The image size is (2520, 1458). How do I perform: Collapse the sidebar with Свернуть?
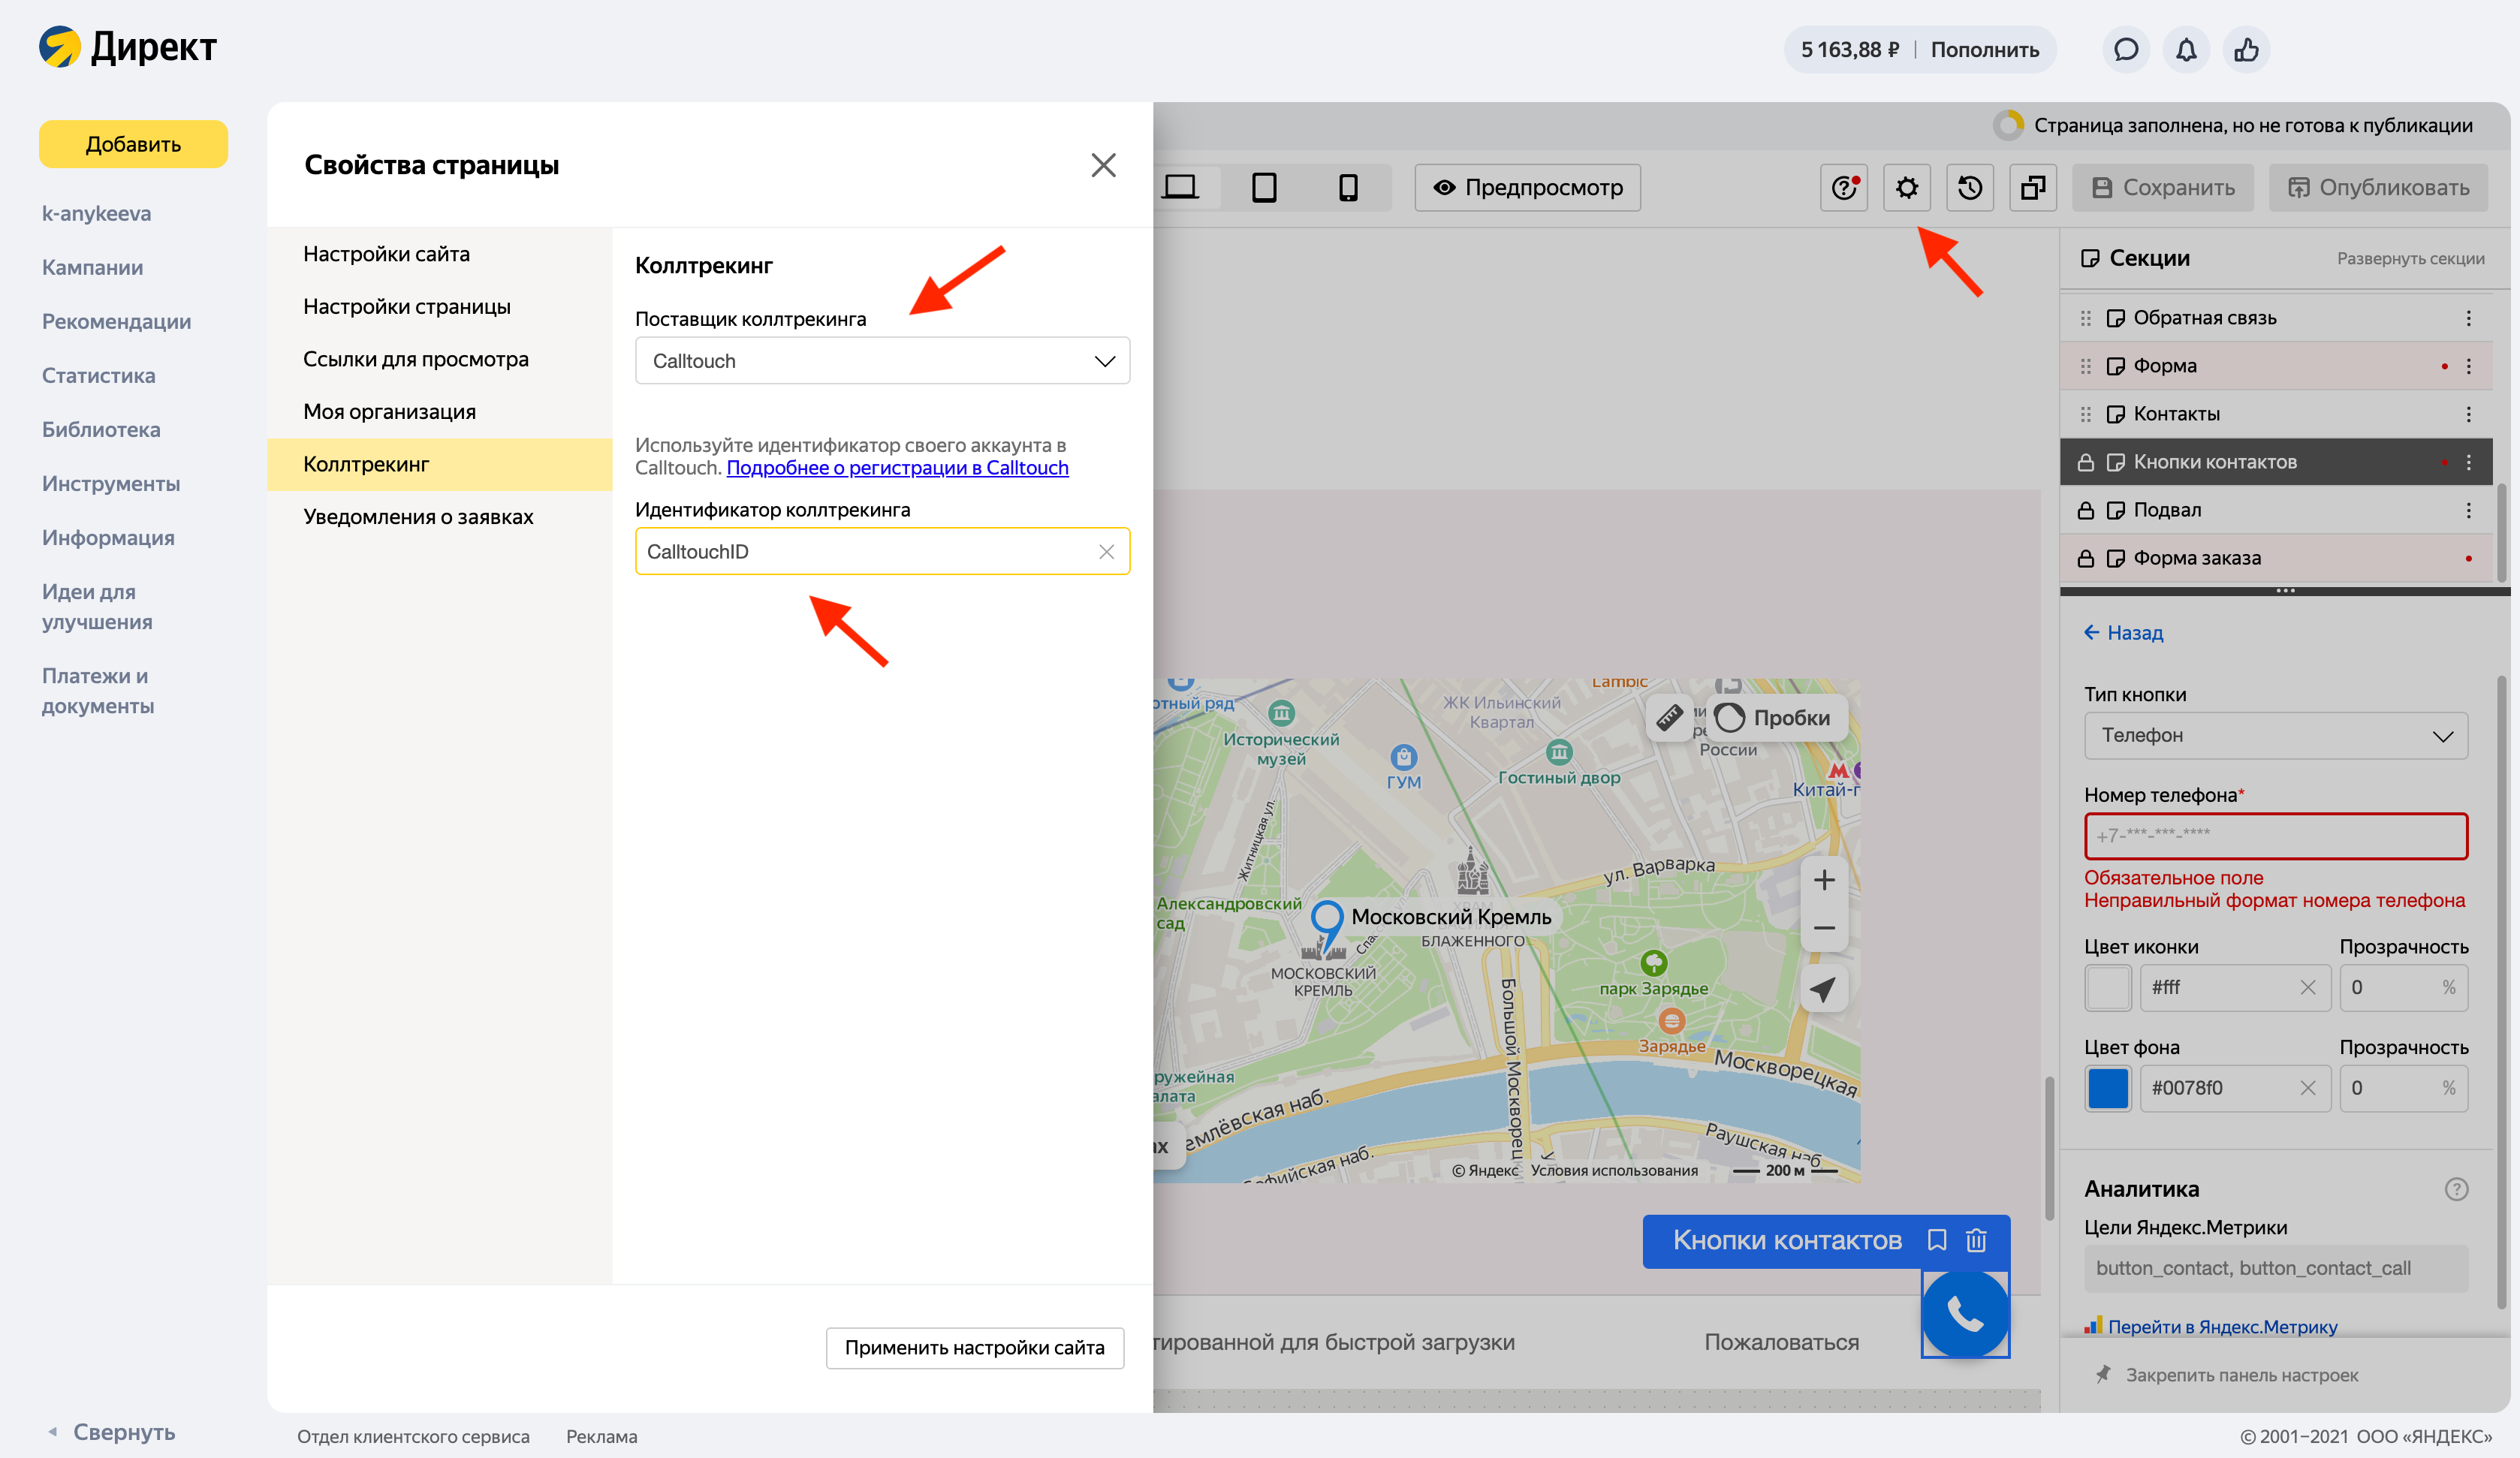tap(113, 1432)
